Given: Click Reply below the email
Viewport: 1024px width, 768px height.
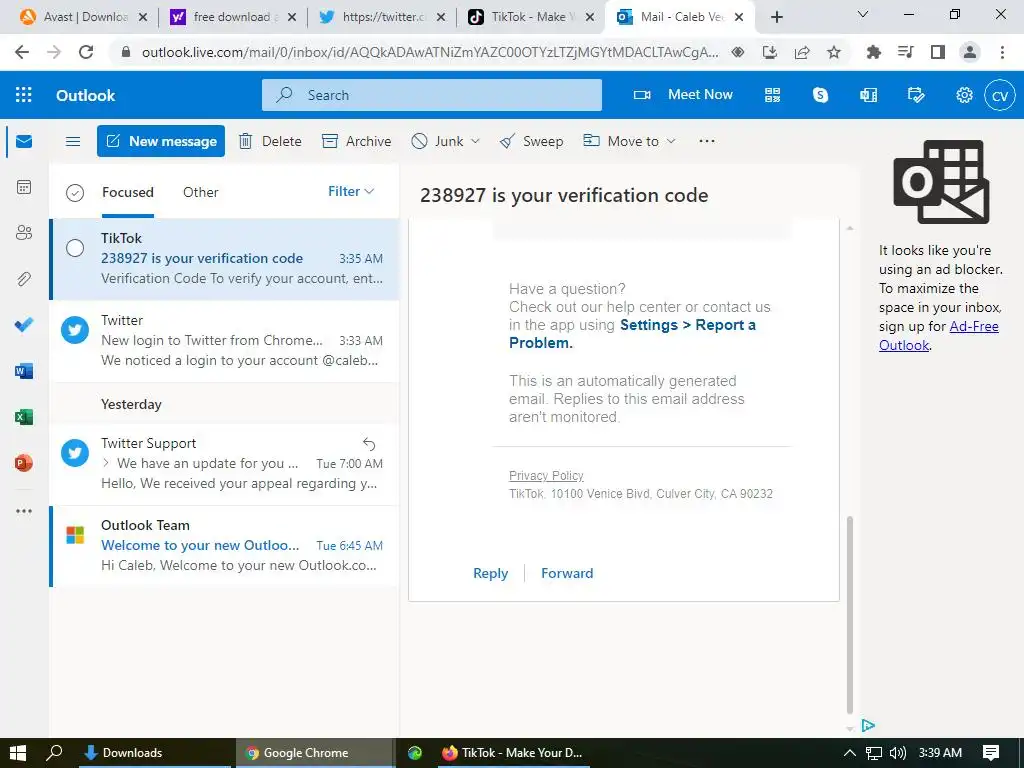Looking at the screenshot, I should click(x=490, y=573).
